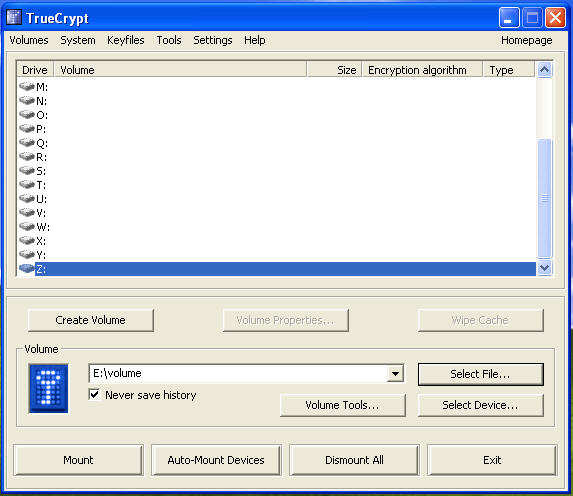The image size is (573, 496).
Task: Click the Drive column header
Action: tap(35, 70)
